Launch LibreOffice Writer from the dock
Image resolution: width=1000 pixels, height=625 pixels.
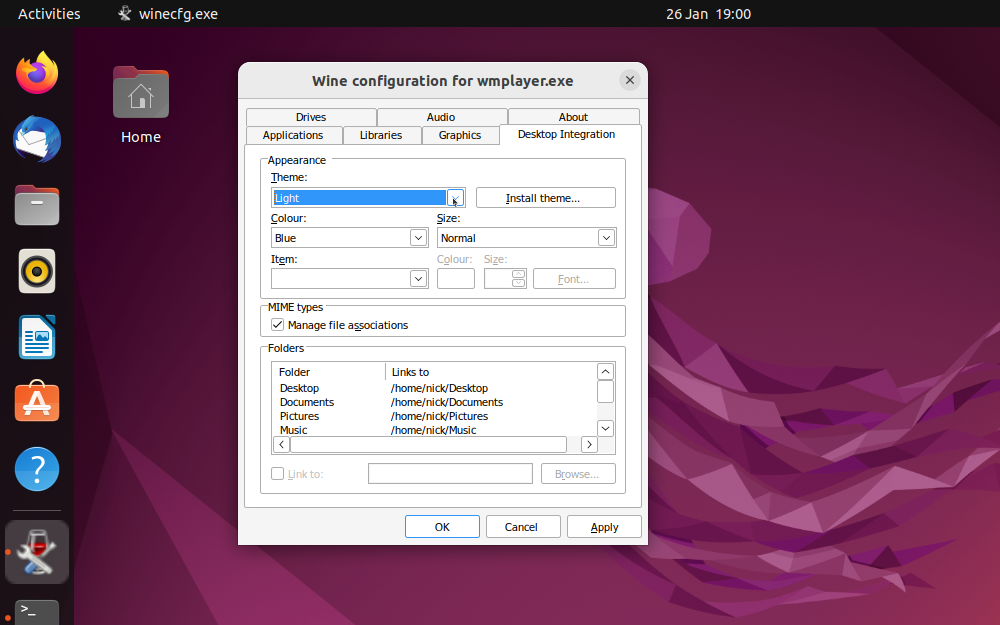tap(37, 337)
